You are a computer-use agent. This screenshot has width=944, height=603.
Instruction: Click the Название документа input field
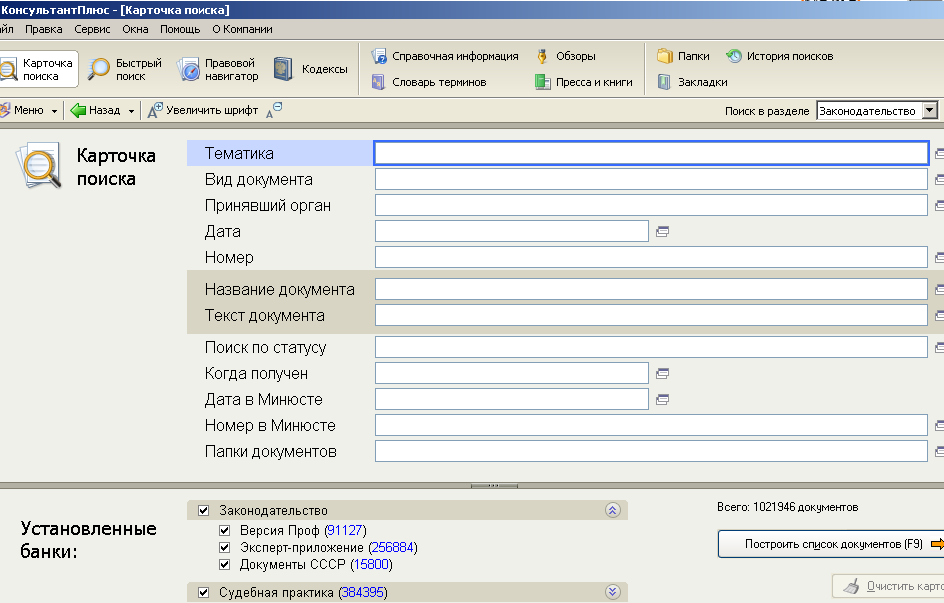[651, 289]
